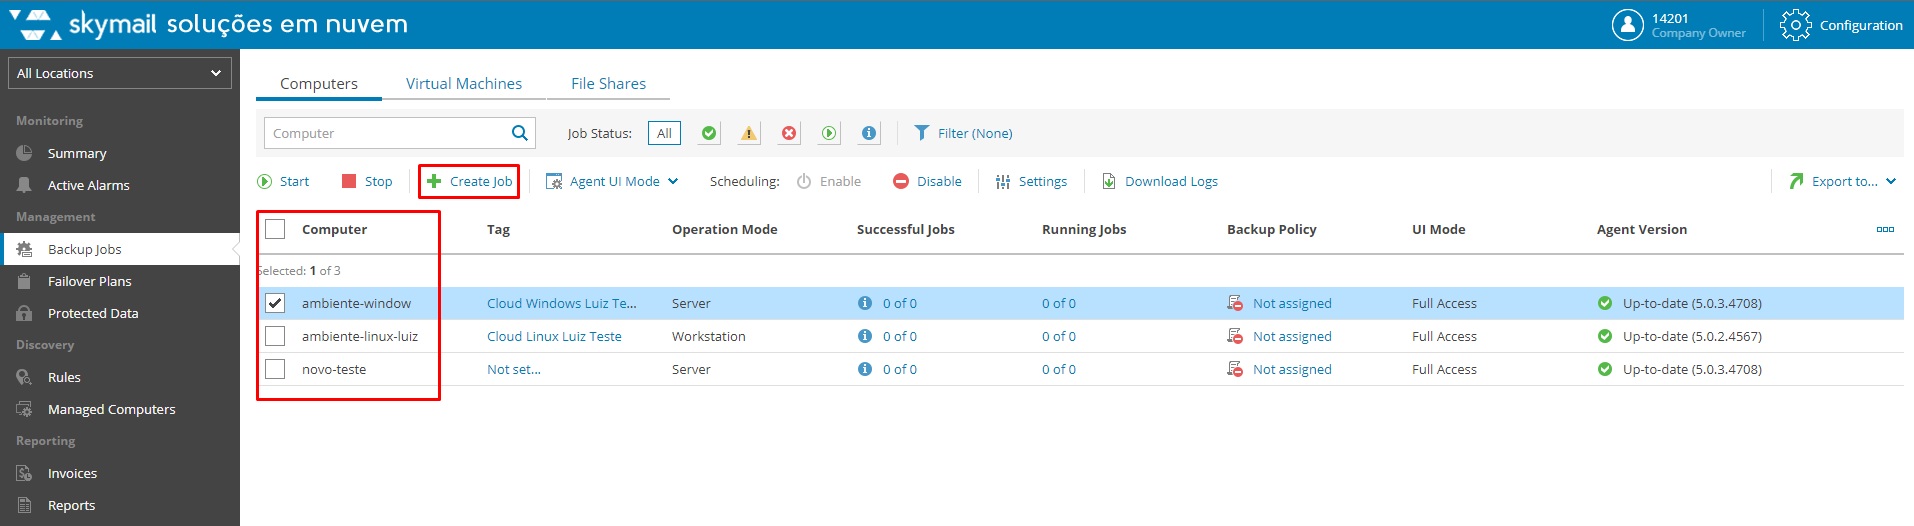The width and height of the screenshot is (1914, 526).
Task: Open Cloud Windows Luiz Te... tag link
Action: tap(562, 303)
